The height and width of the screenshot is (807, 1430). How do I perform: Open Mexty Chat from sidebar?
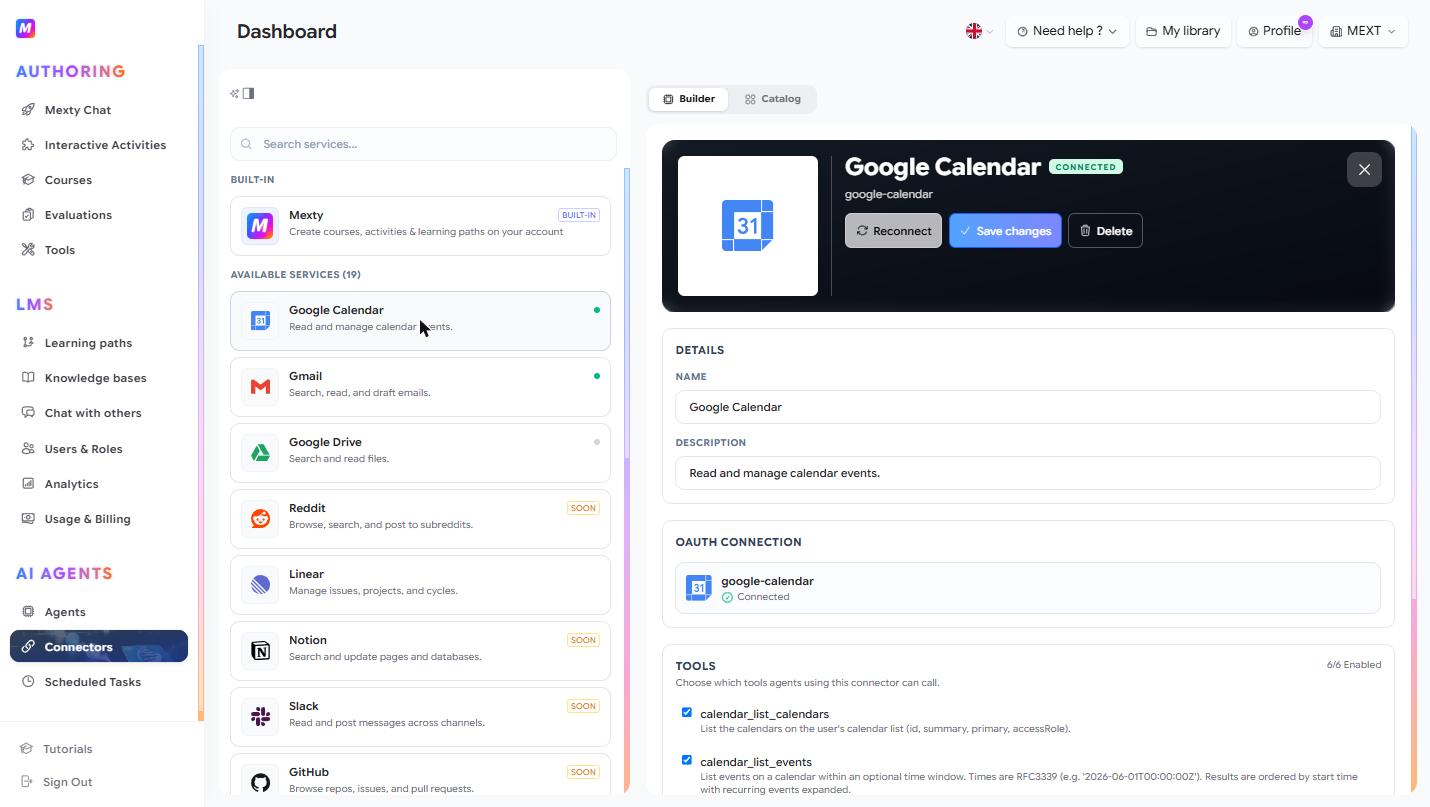[77, 110]
